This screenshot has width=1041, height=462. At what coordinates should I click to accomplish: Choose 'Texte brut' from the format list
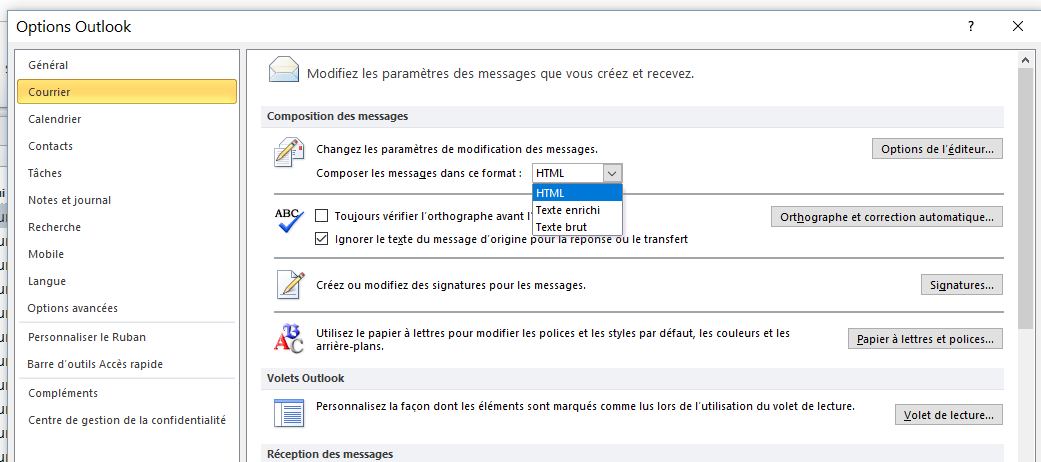pyautogui.click(x=561, y=227)
